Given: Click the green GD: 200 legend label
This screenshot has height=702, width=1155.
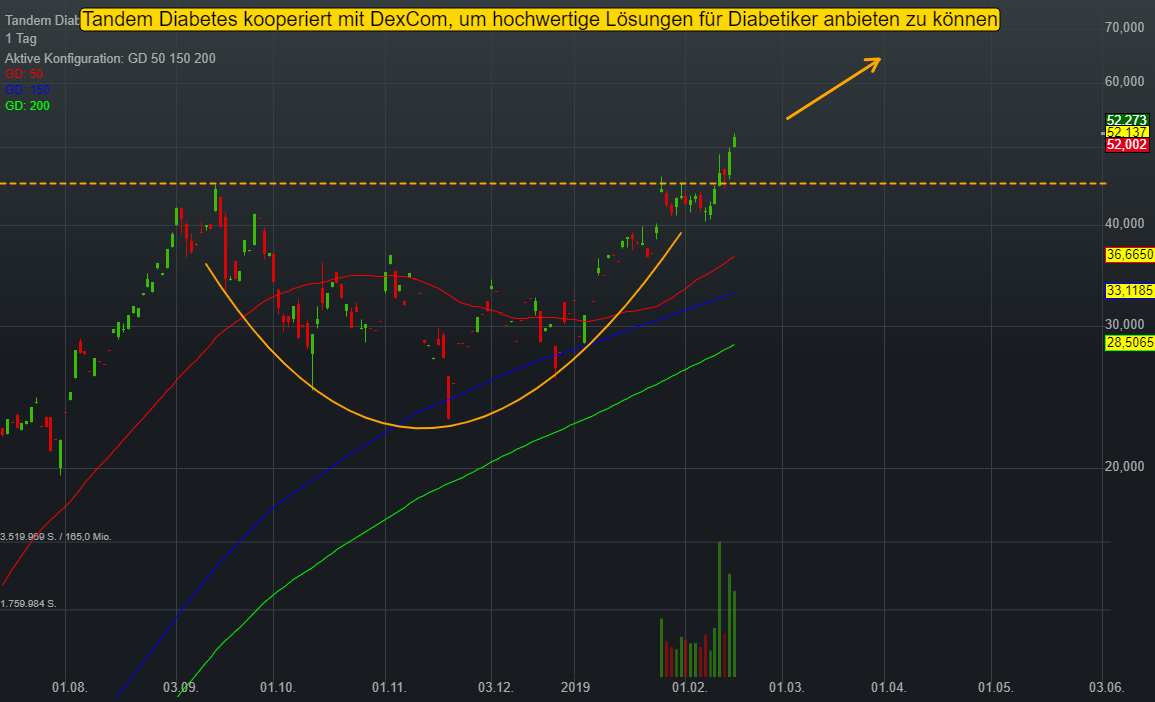Looking at the screenshot, I should (27, 106).
